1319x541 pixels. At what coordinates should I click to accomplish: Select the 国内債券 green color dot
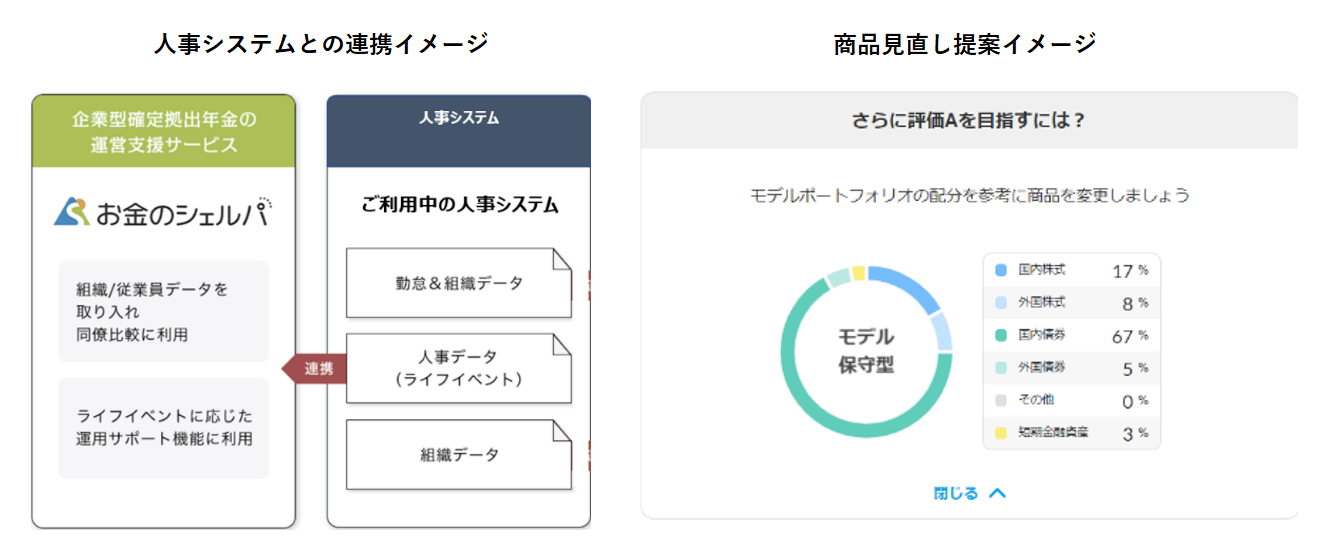(1000, 335)
